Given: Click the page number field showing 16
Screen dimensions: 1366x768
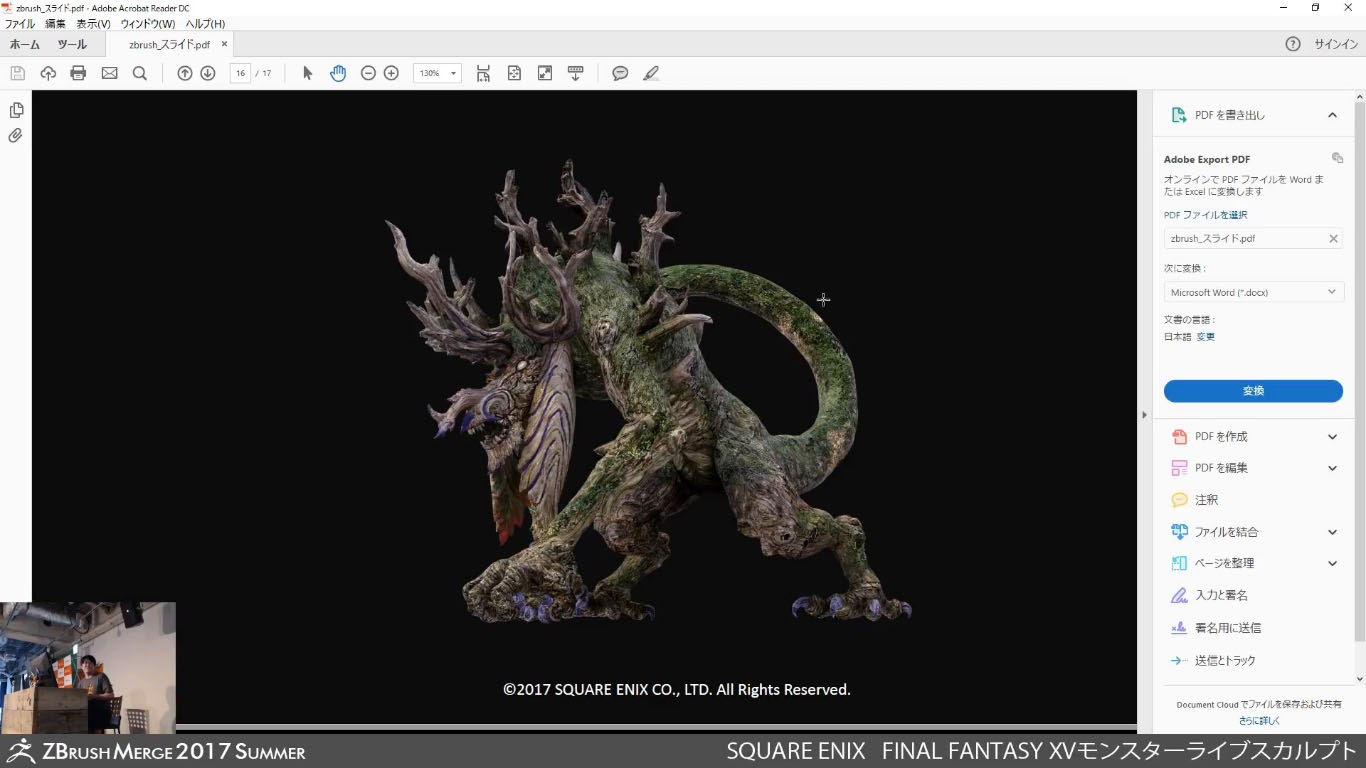Looking at the screenshot, I should coord(240,73).
